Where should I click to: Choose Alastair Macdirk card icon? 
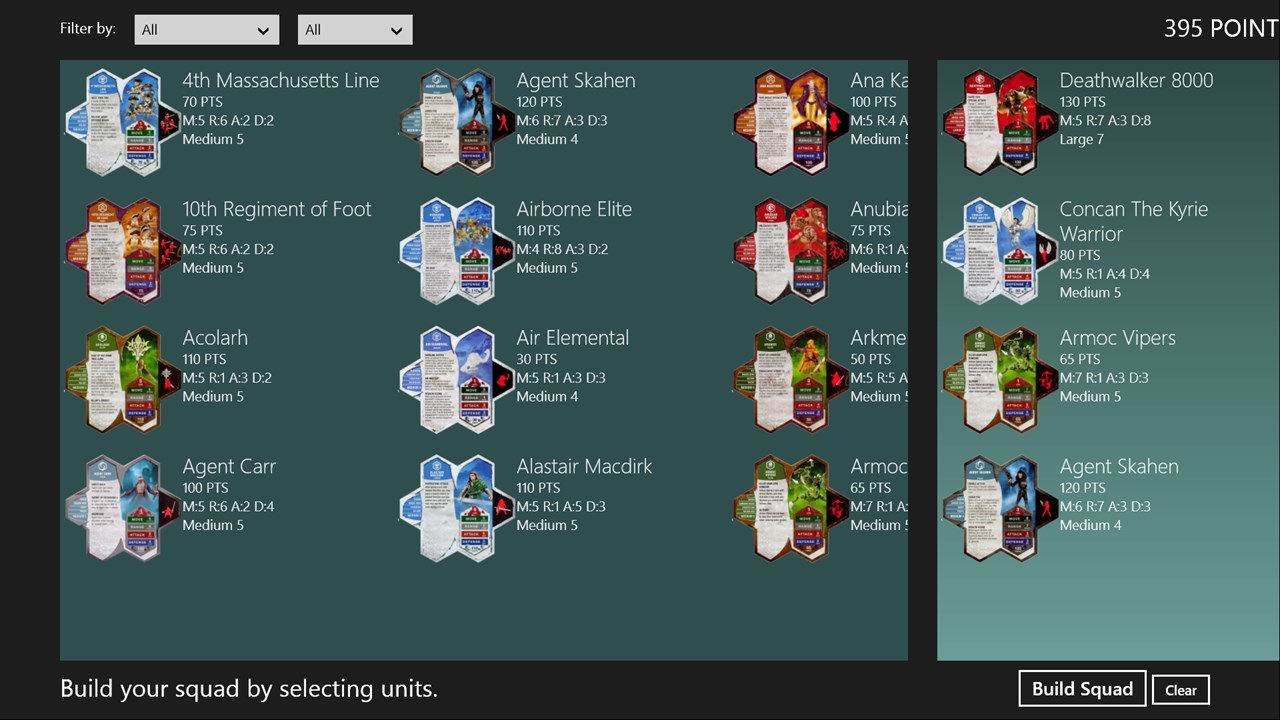[457, 508]
